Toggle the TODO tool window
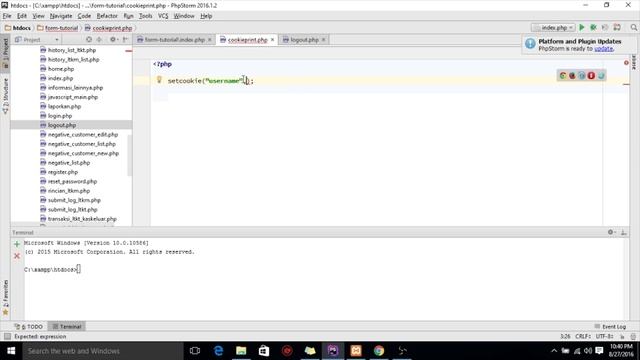This screenshot has height=360, width=640. [x=29, y=327]
